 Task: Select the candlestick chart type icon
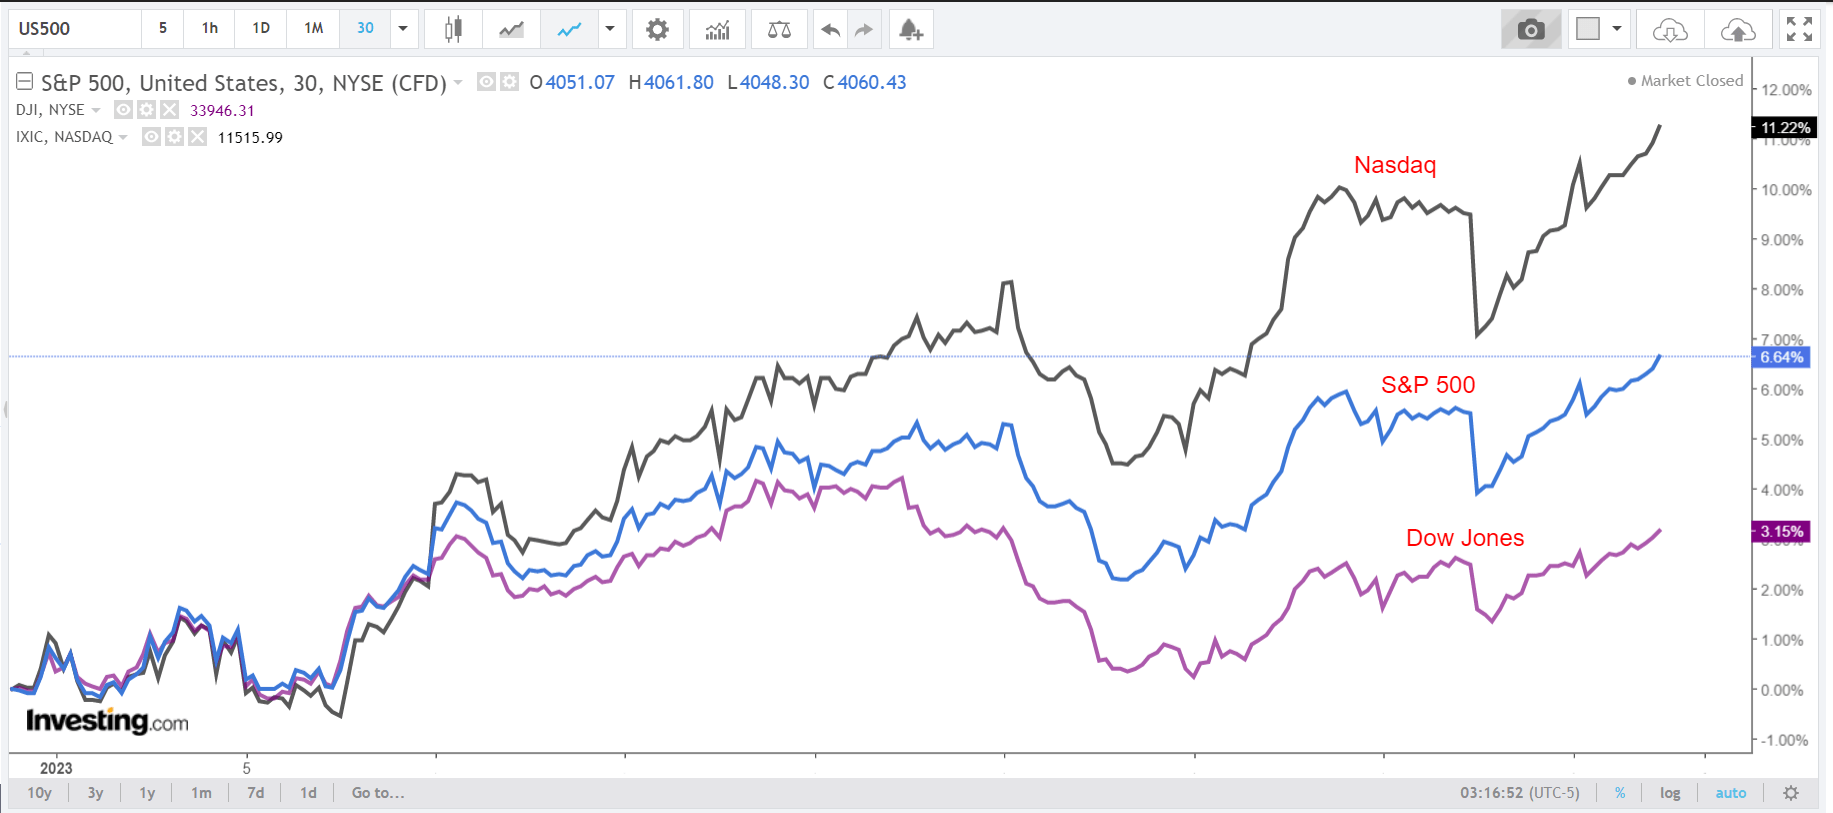453,29
